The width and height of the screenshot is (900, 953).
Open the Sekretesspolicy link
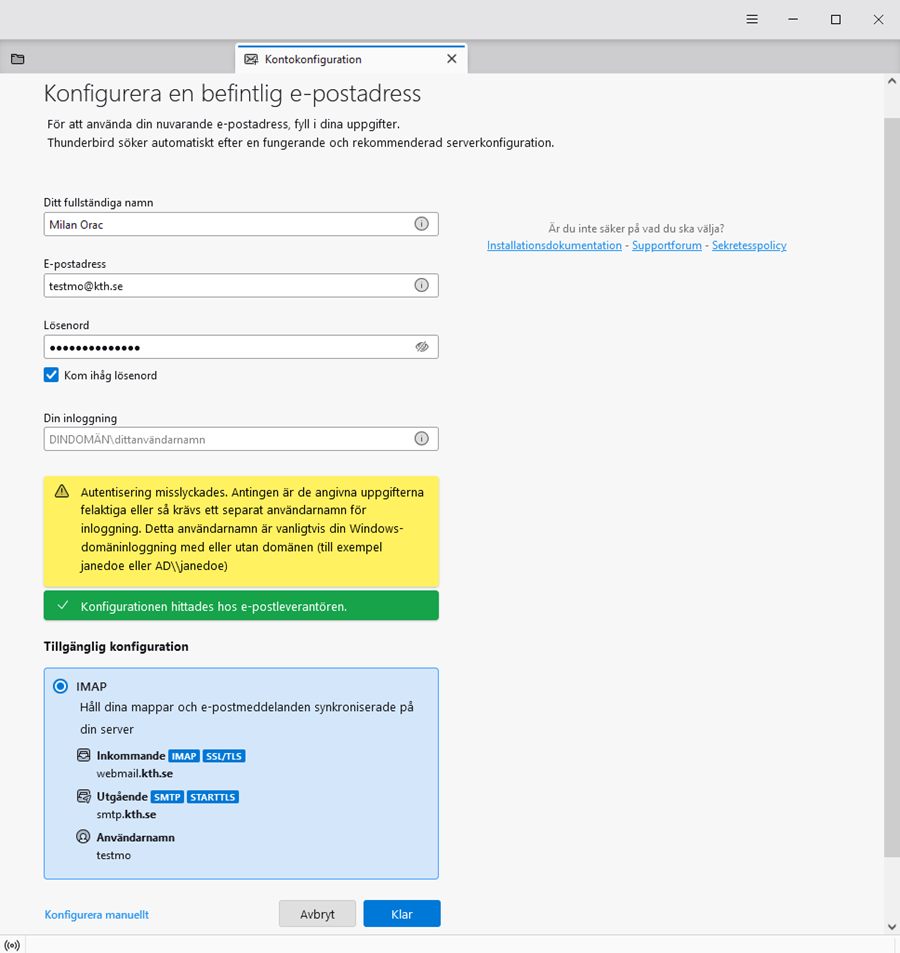(x=749, y=245)
